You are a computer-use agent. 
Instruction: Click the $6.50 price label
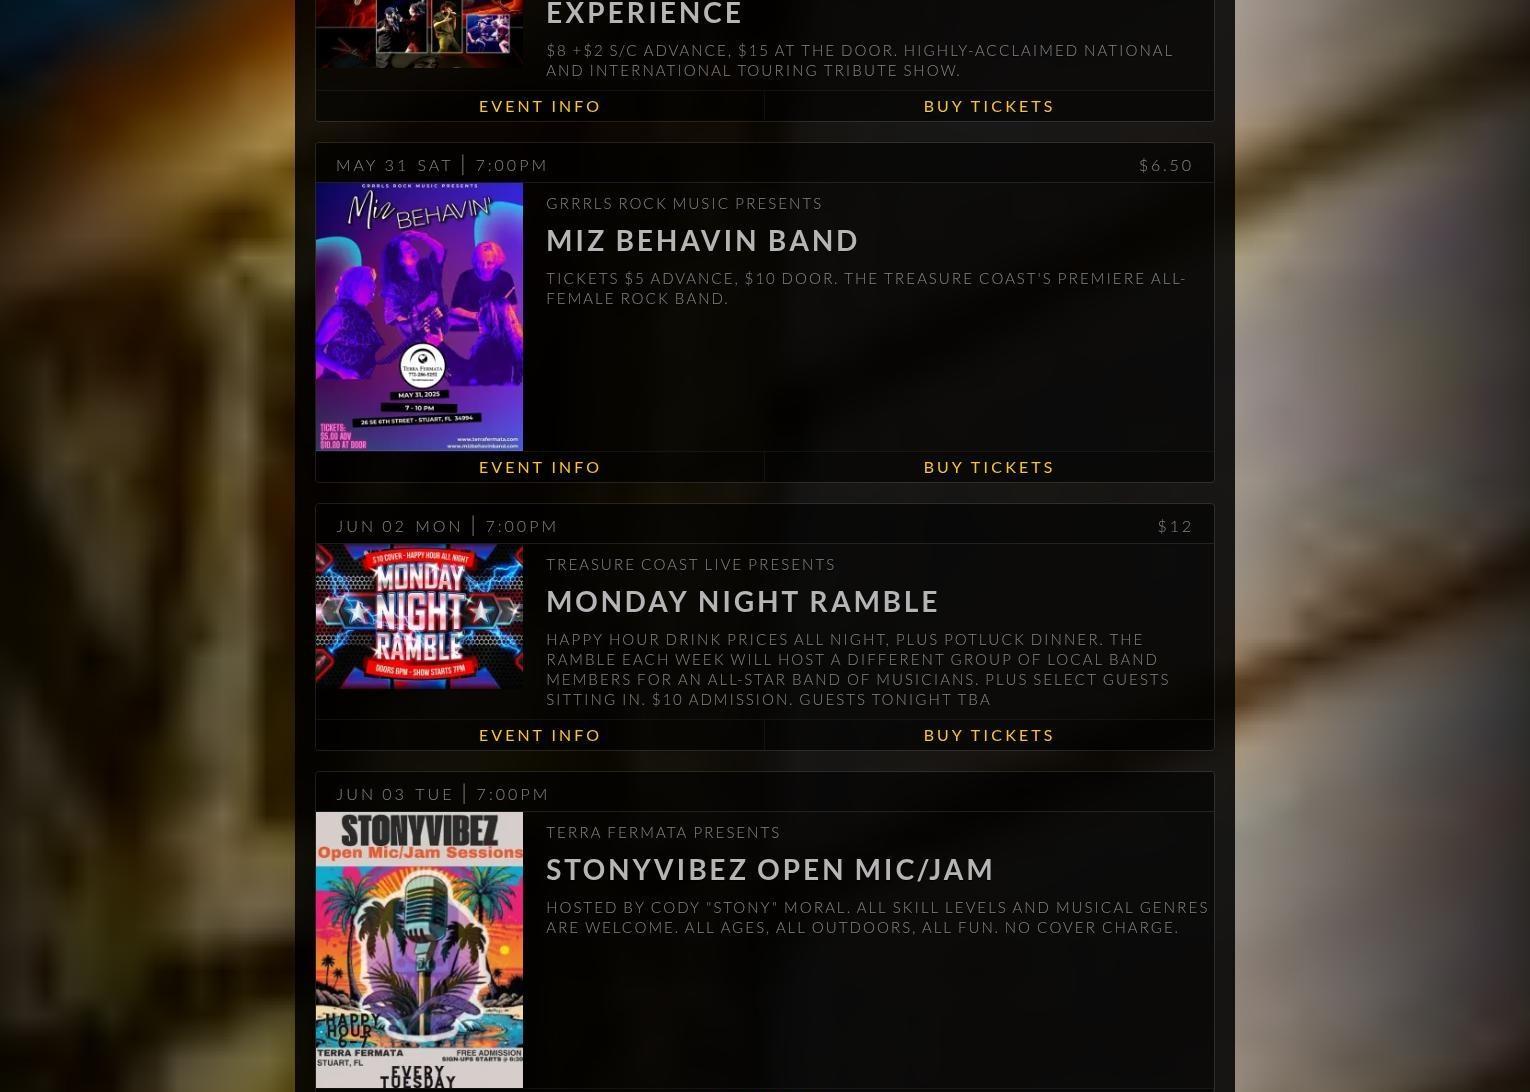pos(1166,165)
